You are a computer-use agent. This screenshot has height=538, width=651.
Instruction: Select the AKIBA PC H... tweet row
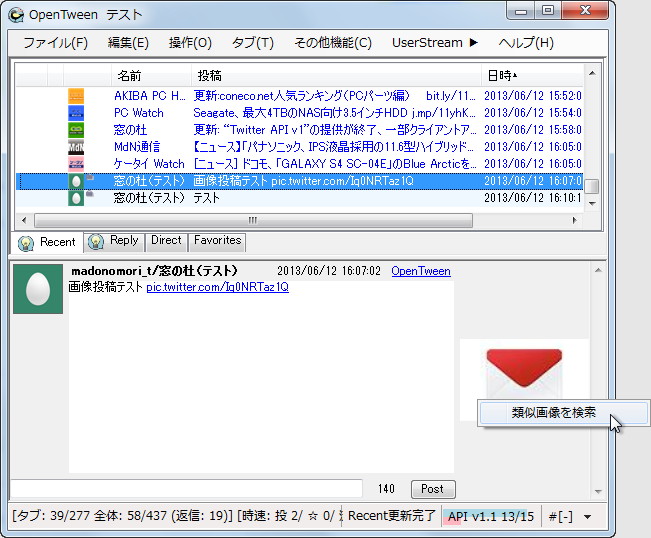[299, 96]
